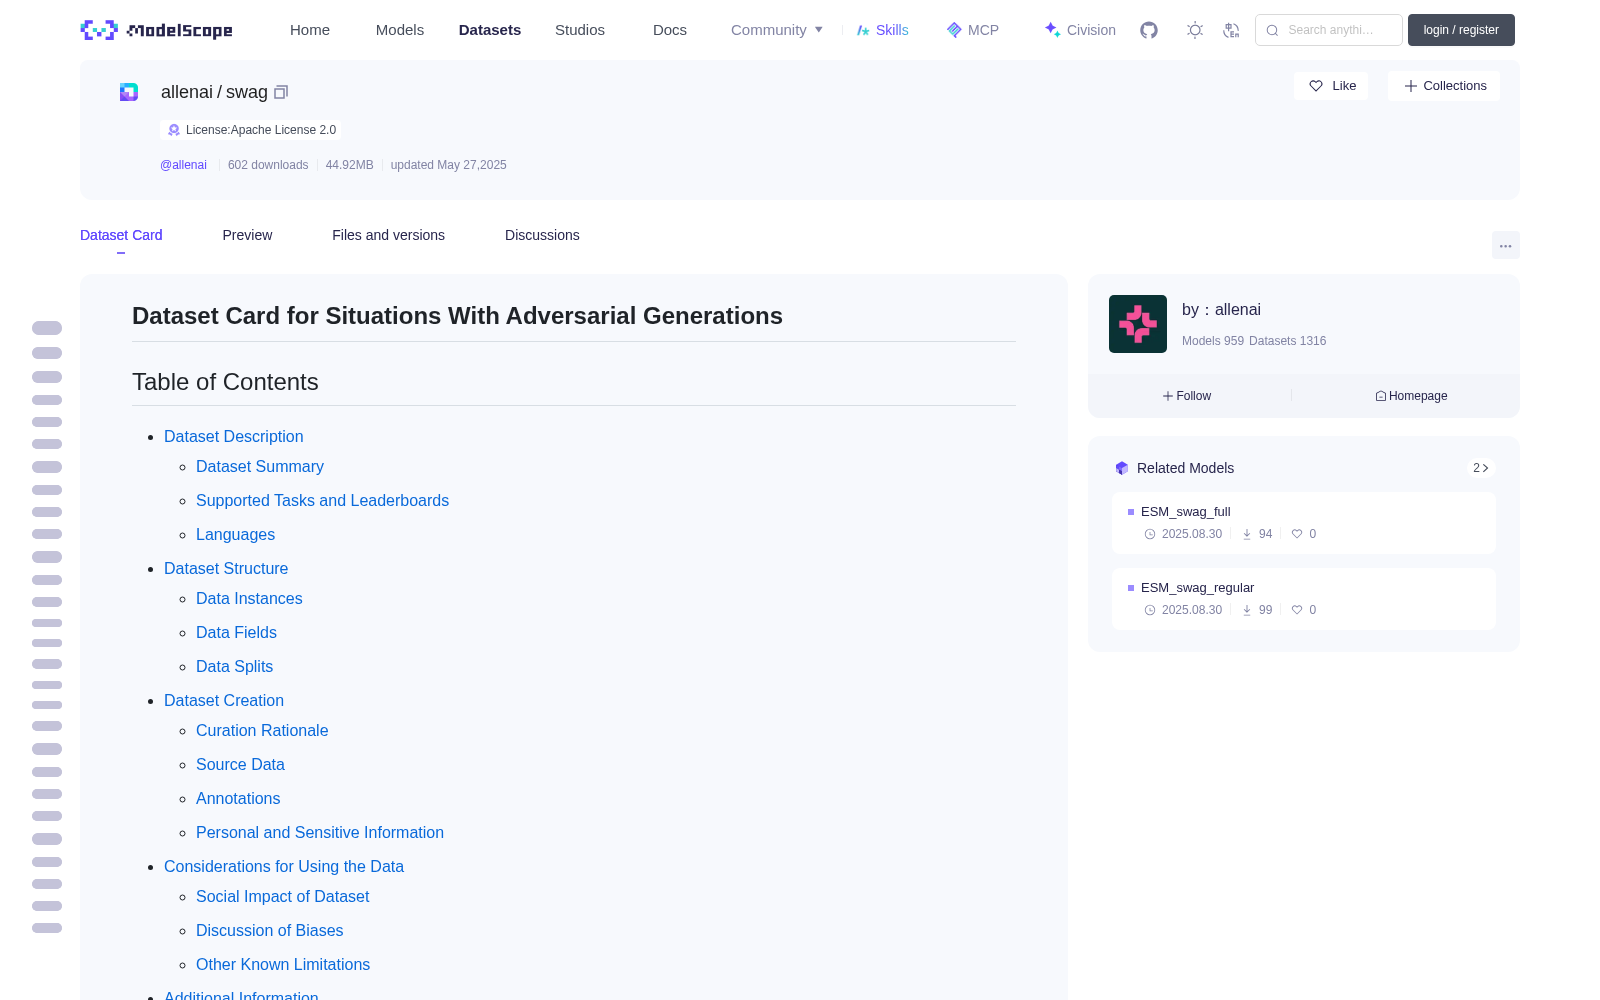
Task: Open the ModelScope logo home link
Action: click(157, 30)
